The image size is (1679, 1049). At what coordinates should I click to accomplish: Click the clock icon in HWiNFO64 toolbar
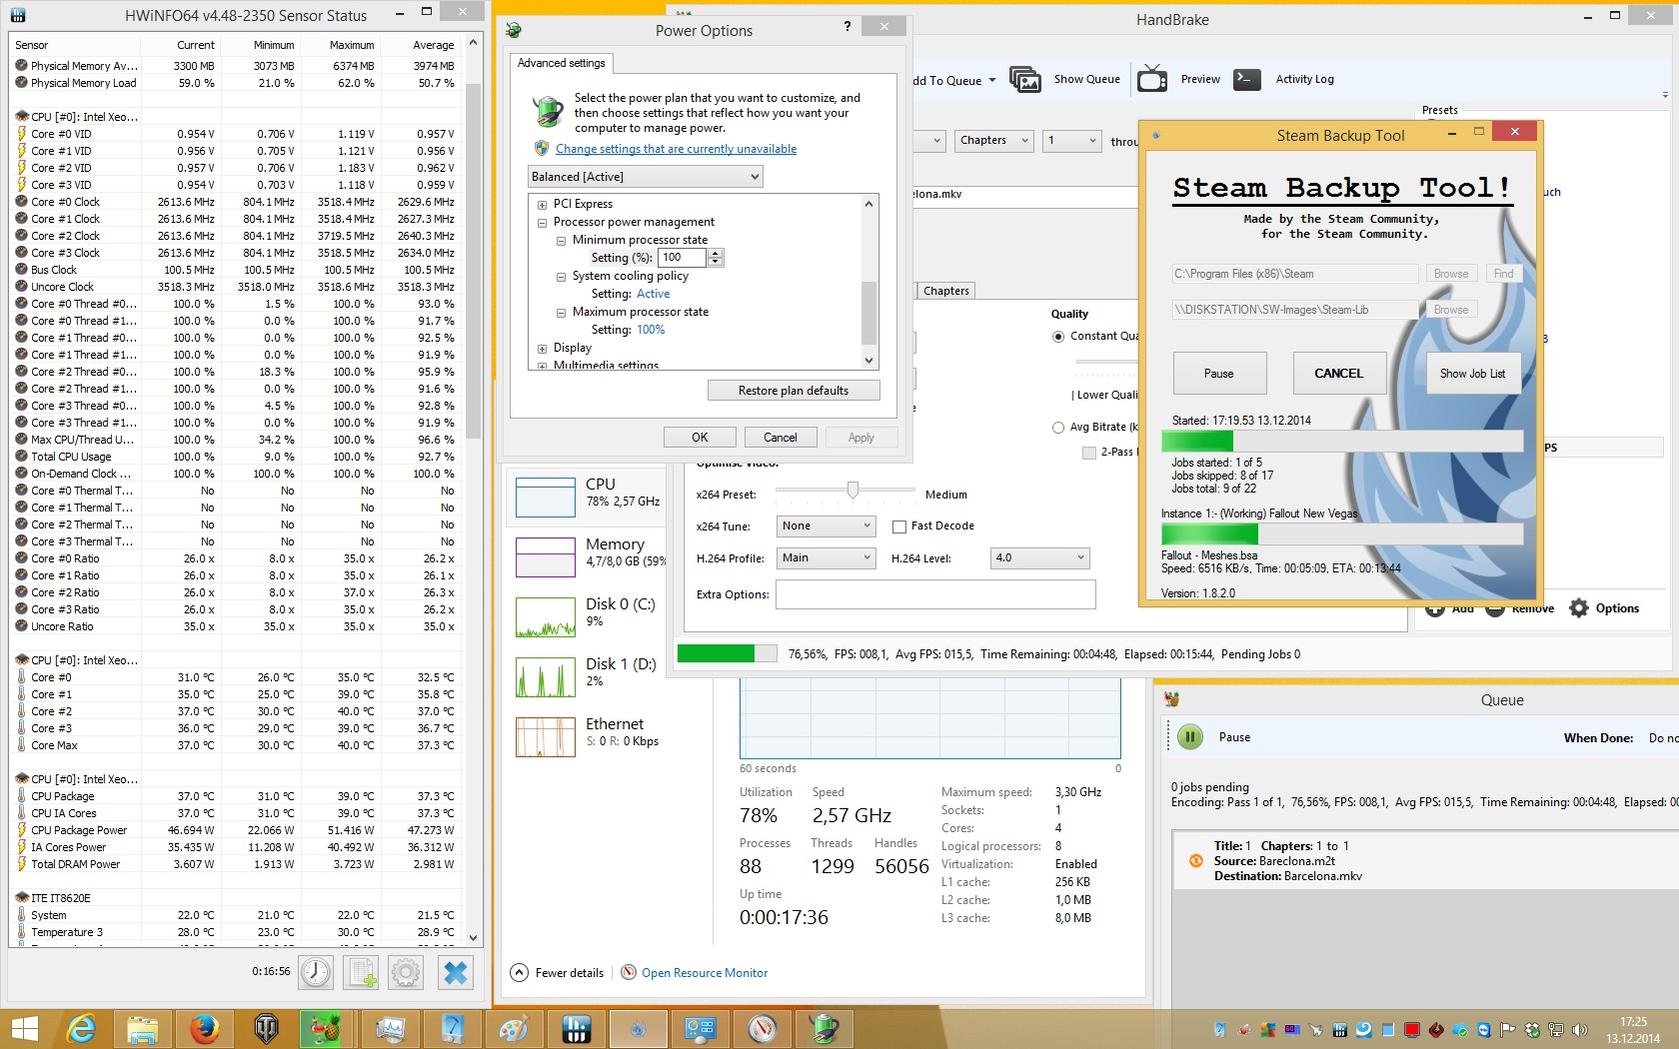point(316,972)
